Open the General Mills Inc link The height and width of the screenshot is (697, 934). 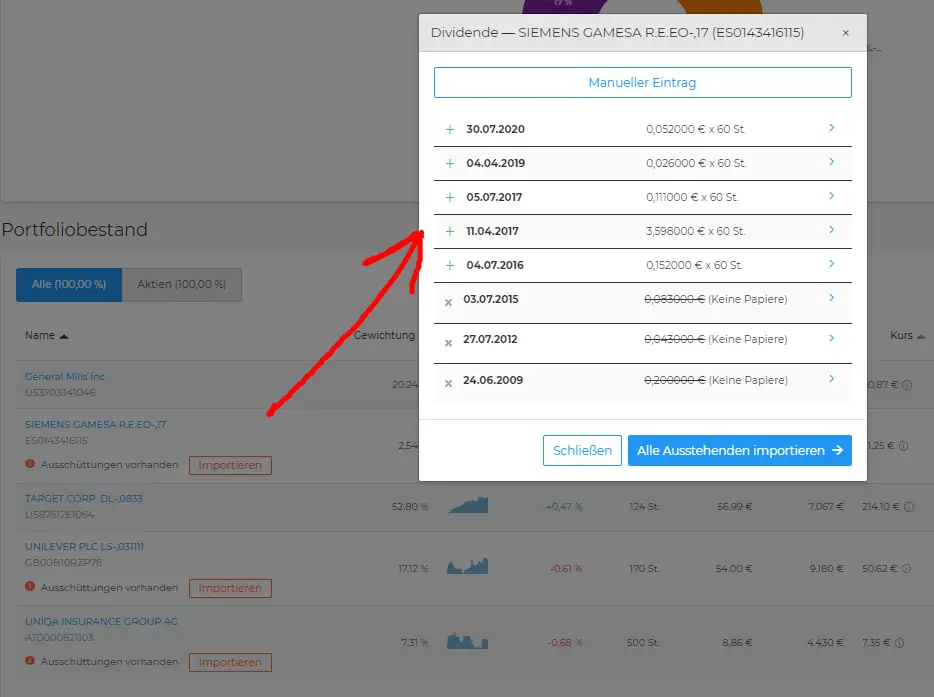[x=64, y=376]
